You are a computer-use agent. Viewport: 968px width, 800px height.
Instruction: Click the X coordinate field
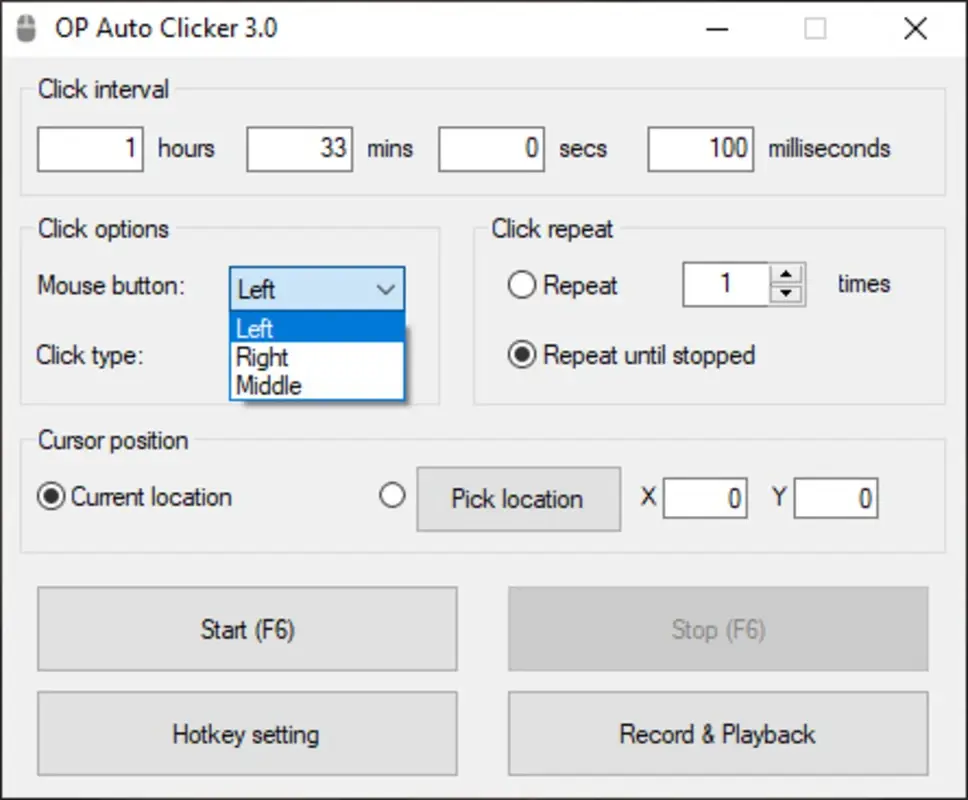tap(705, 498)
